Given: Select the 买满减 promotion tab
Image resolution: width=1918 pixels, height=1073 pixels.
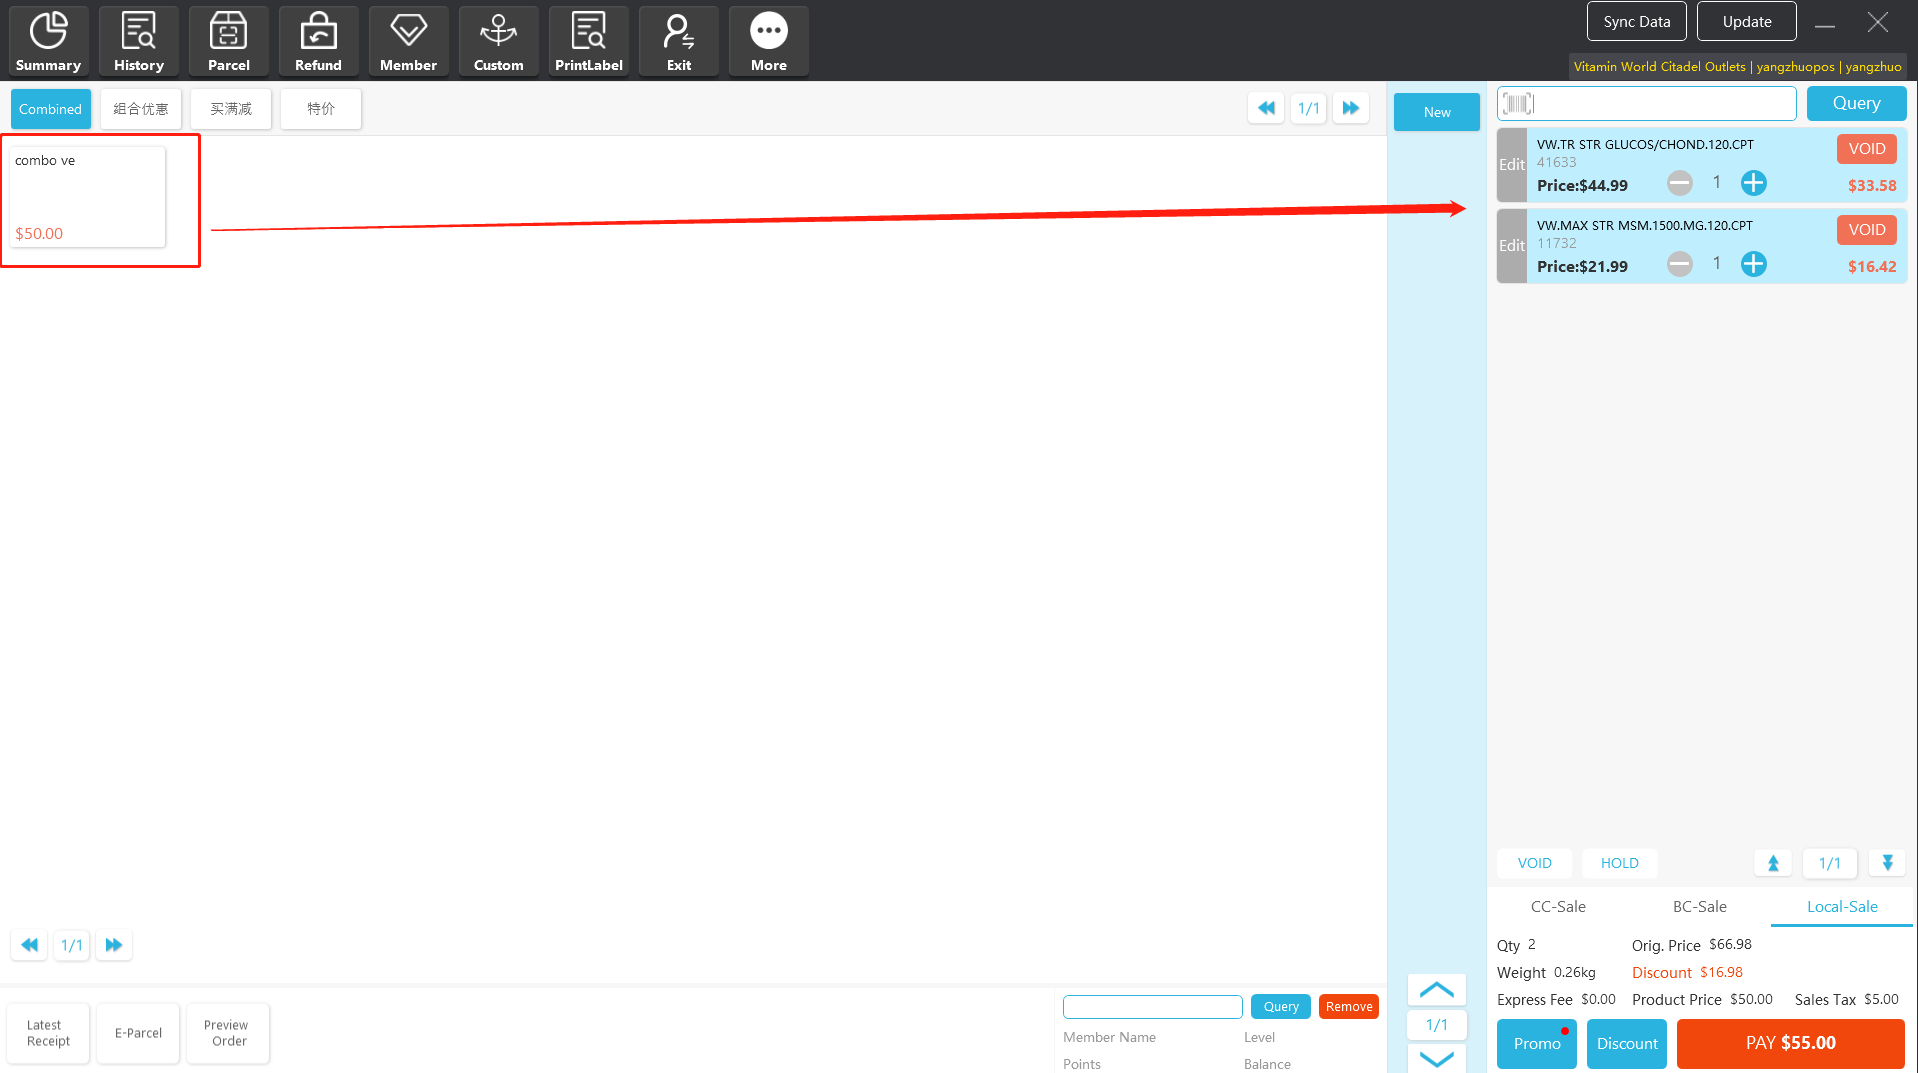Looking at the screenshot, I should [x=231, y=109].
